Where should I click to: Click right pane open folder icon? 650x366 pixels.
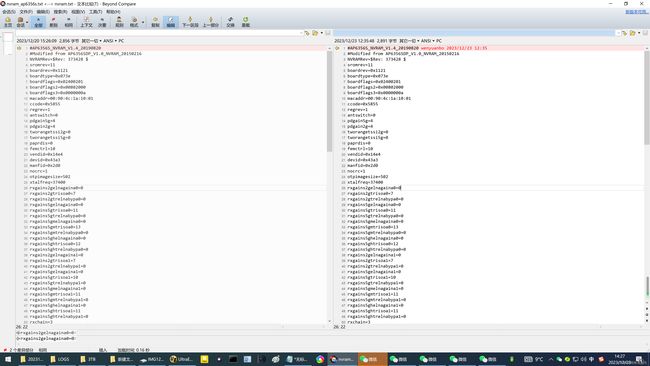[x=633, y=33]
